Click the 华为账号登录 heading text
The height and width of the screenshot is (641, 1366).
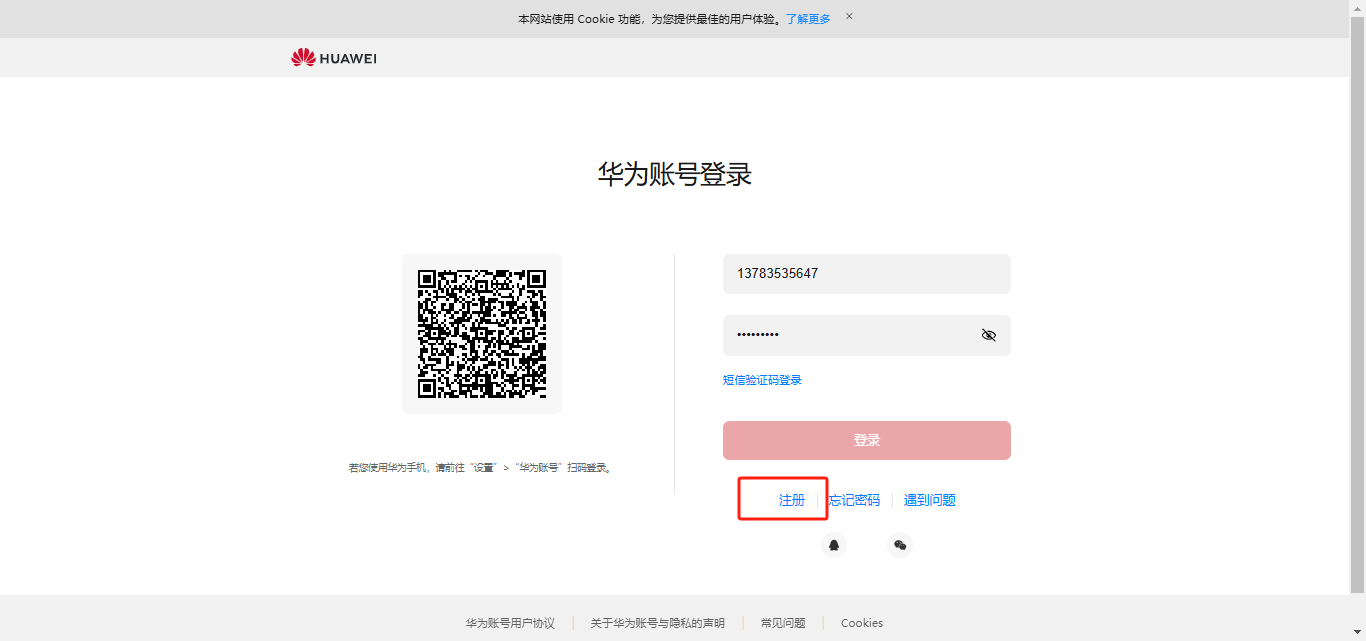(x=675, y=175)
